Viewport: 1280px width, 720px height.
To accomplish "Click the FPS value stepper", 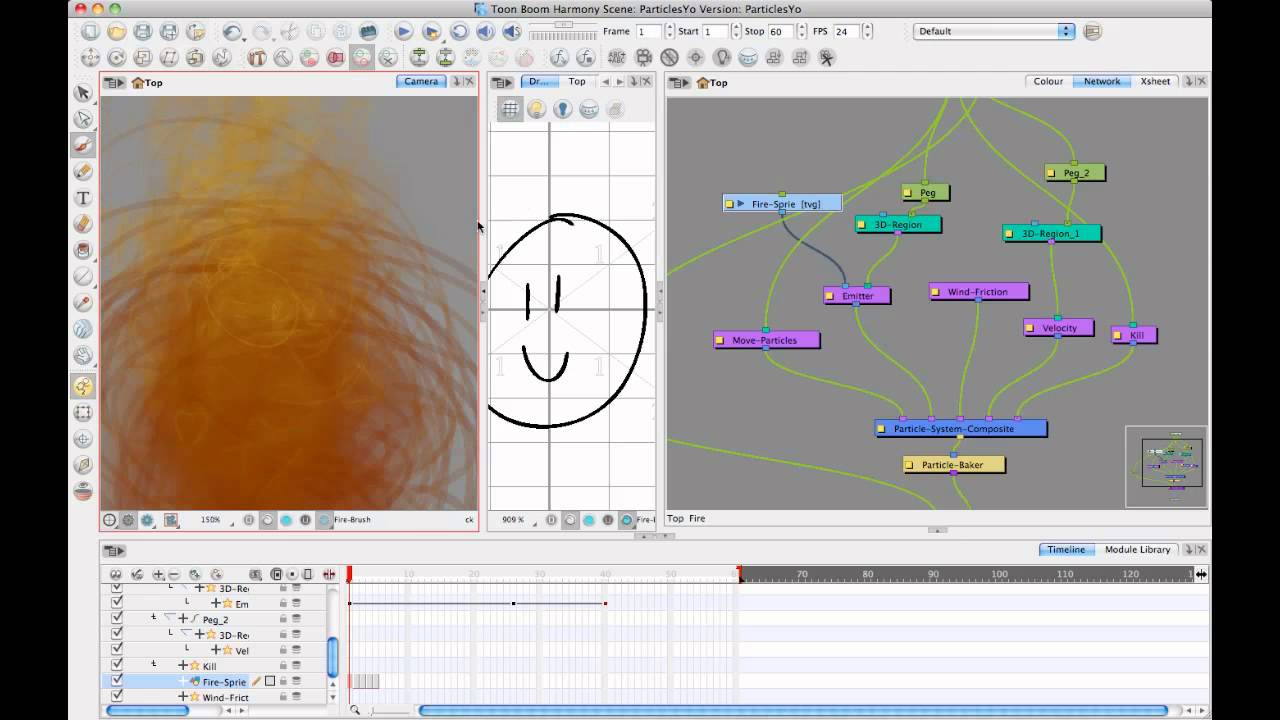I will click(x=867, y=31).
